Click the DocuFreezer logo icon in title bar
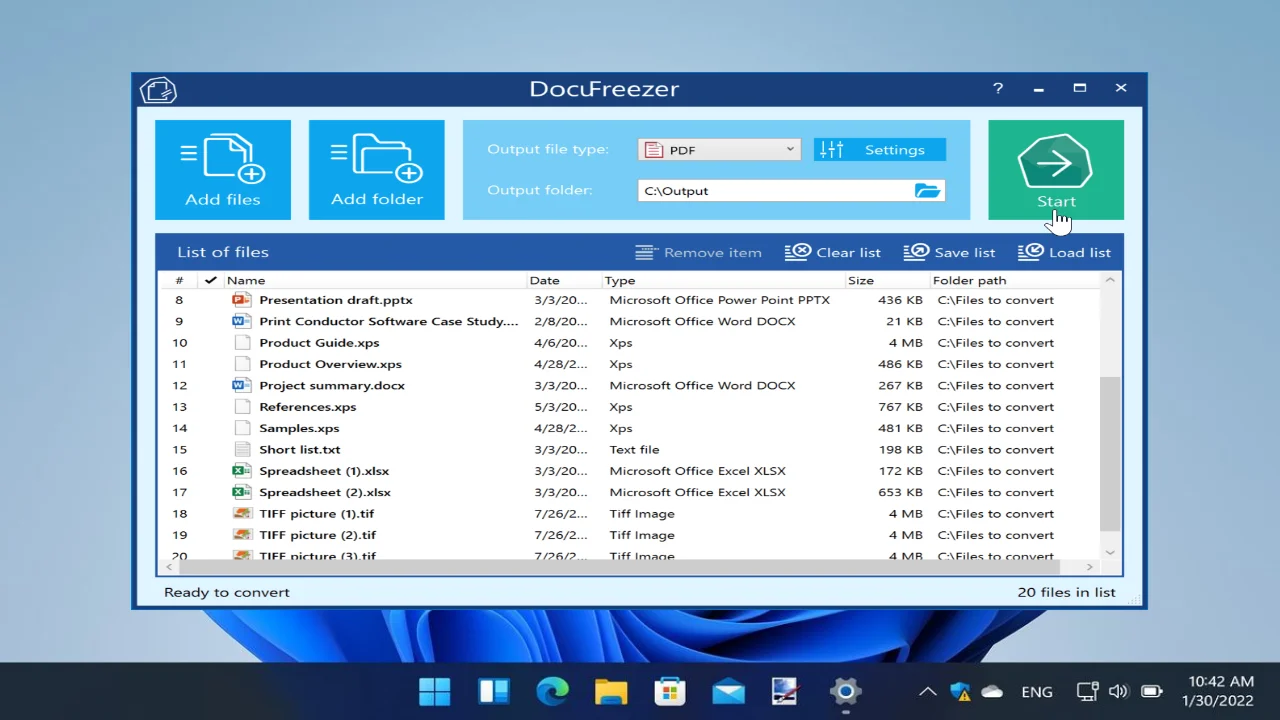Image resolution: width=1280 pixels, height=720 pixels. pyautogui.click(x=158, y=90)
